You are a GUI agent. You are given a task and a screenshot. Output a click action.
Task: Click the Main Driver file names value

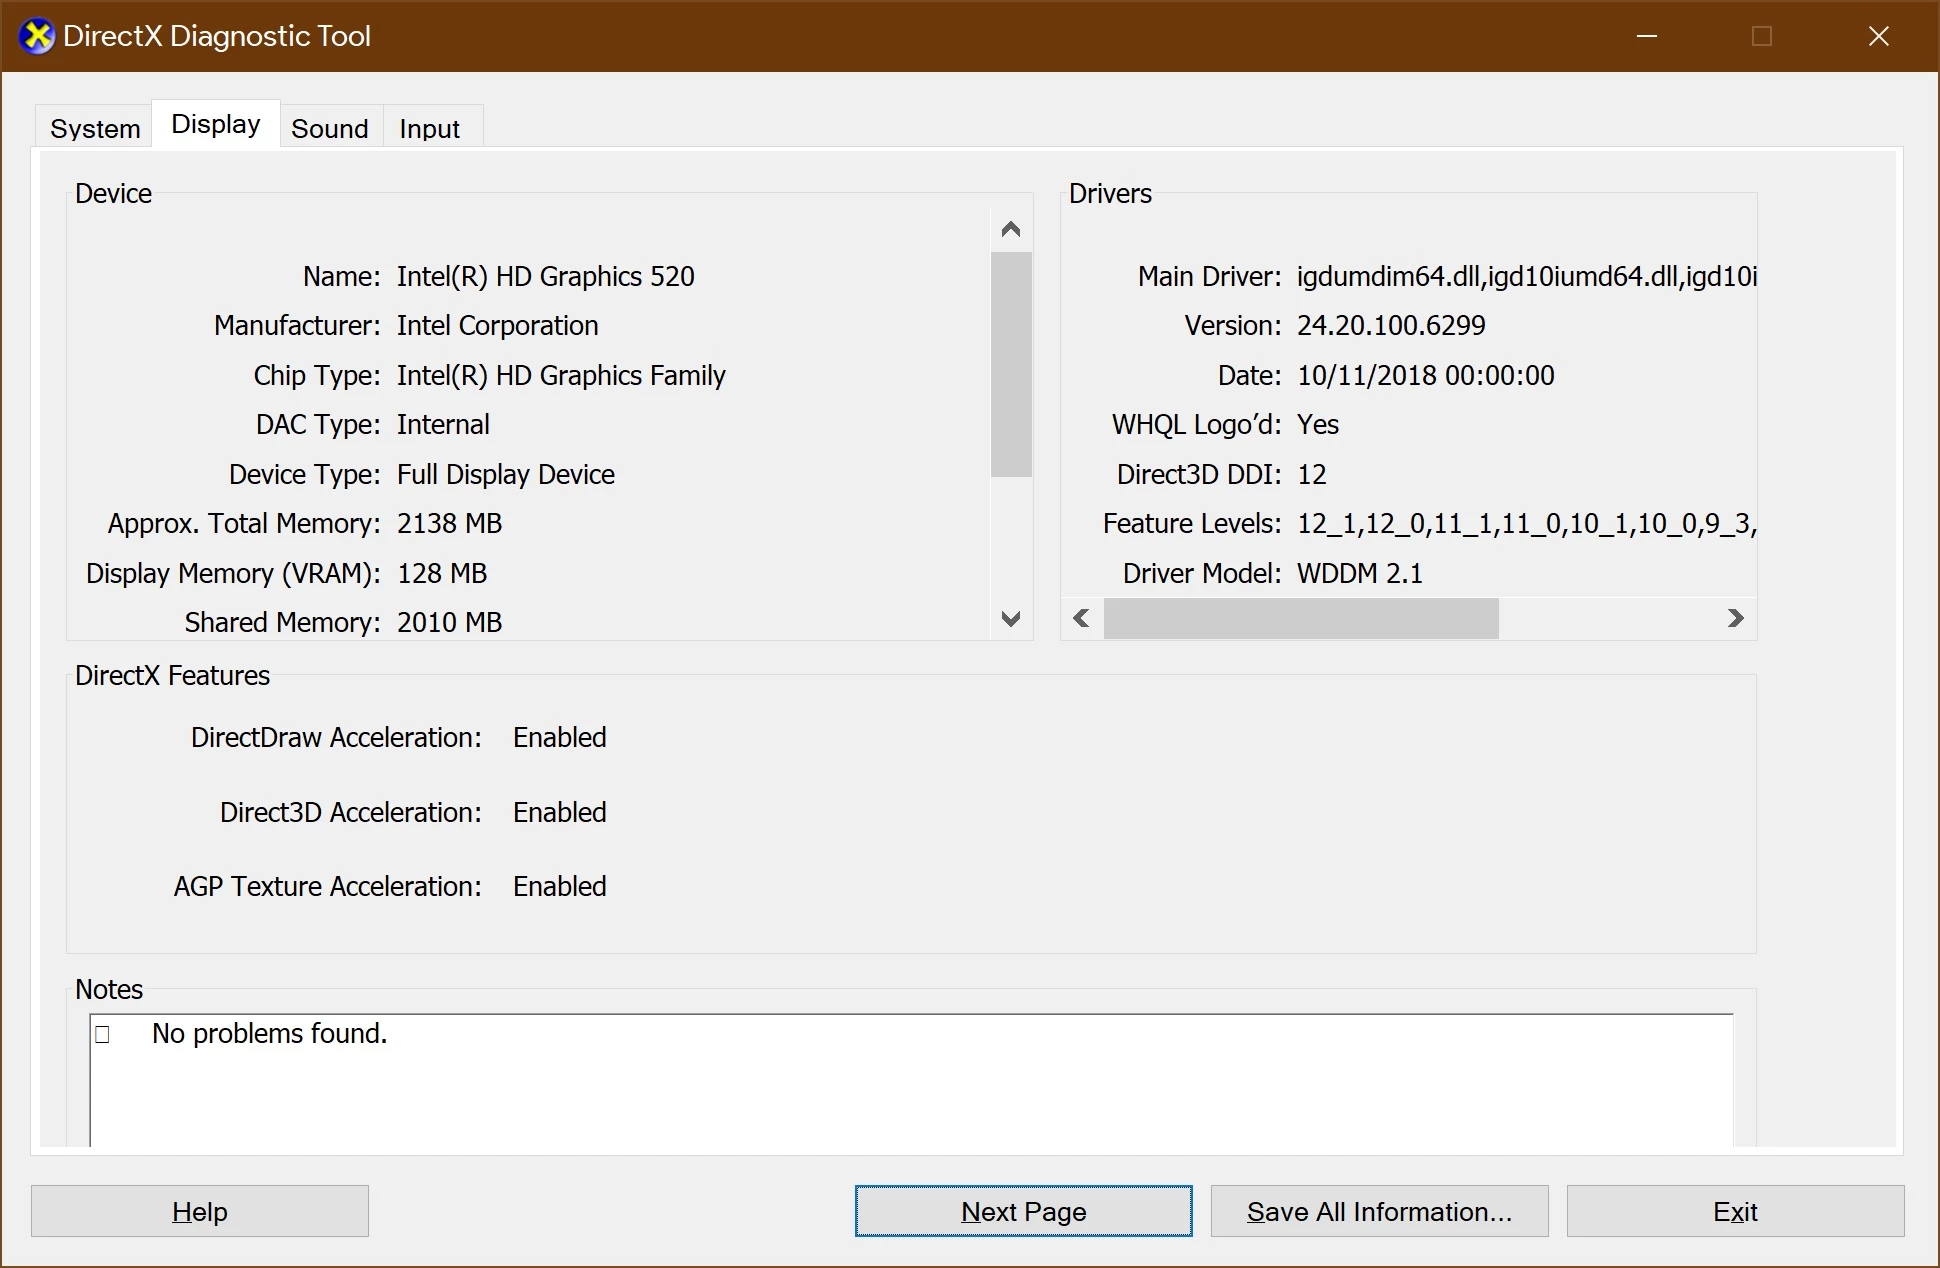point(1525,277)
